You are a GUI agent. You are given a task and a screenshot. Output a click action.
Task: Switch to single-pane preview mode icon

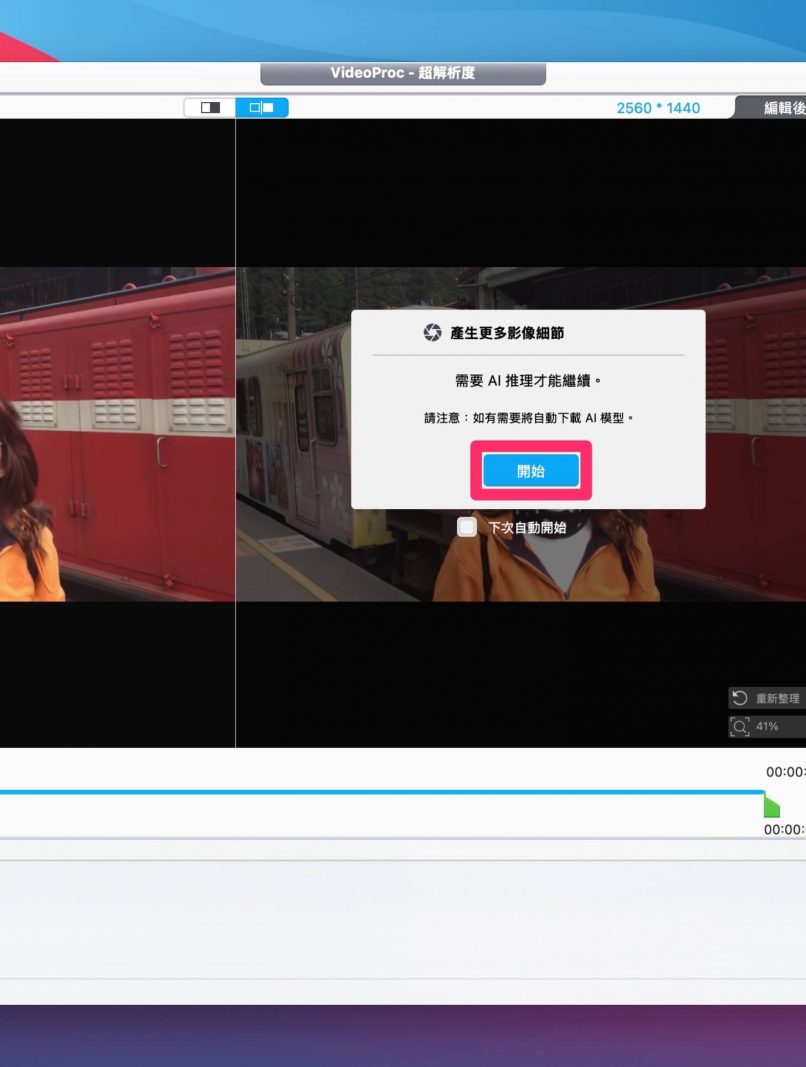point(210,107)
